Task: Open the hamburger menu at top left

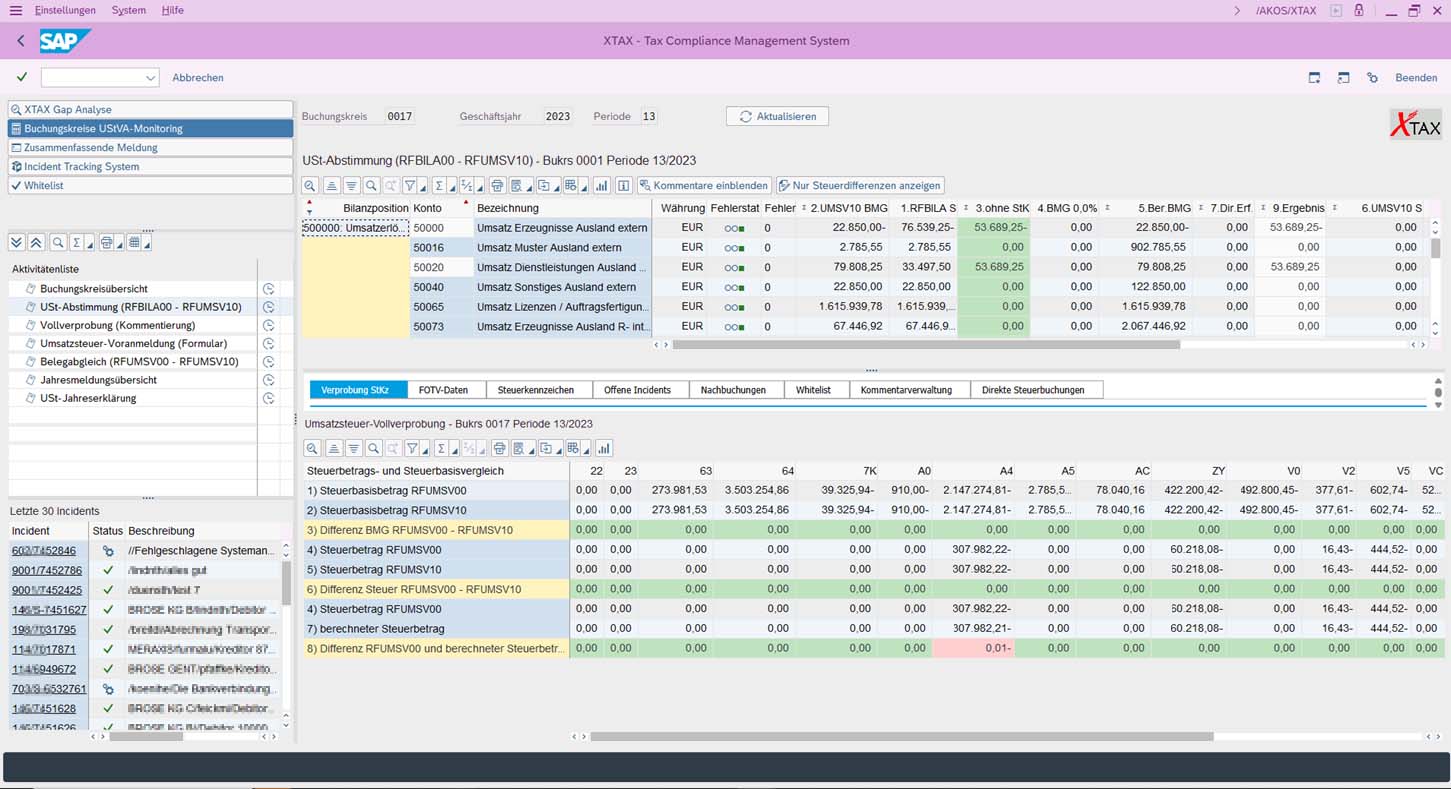Action: point(15,10)
